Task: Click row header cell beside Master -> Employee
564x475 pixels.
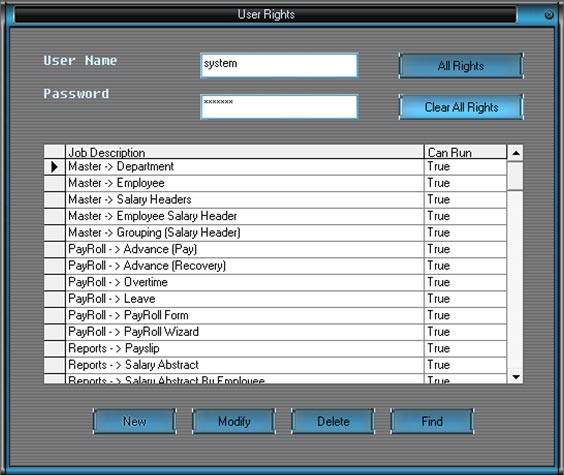Action: [x=54, y=183]
